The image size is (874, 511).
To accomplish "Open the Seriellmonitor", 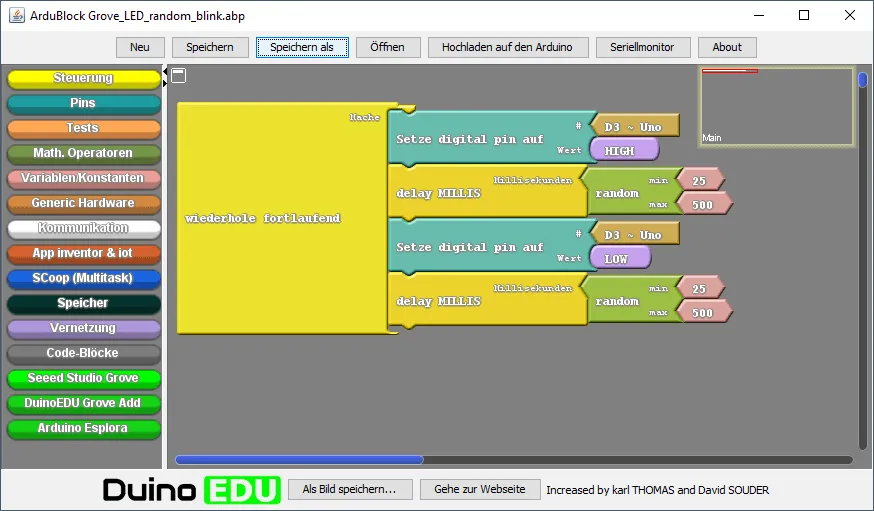I will pos(642,47).
